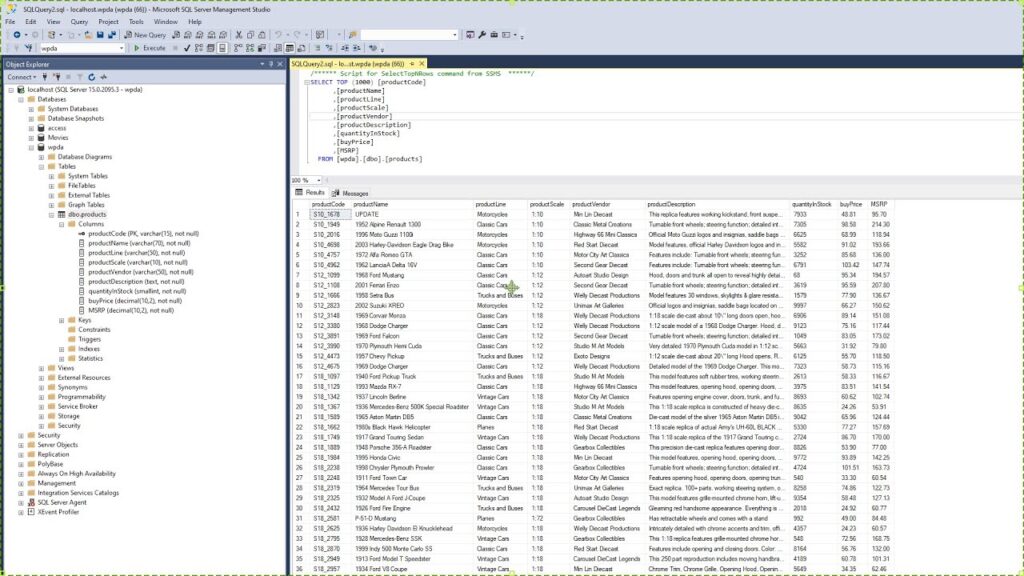Screen dimensions: 1024x576
Task: Click the Save icon in toolbar
Action: coord(100,35)
